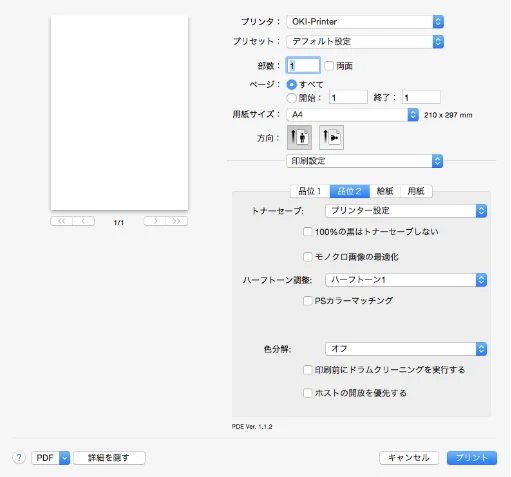
Task: Enable PSカラーマッチング checkbox
Action: pyautogui.click(x=307, y=301)
